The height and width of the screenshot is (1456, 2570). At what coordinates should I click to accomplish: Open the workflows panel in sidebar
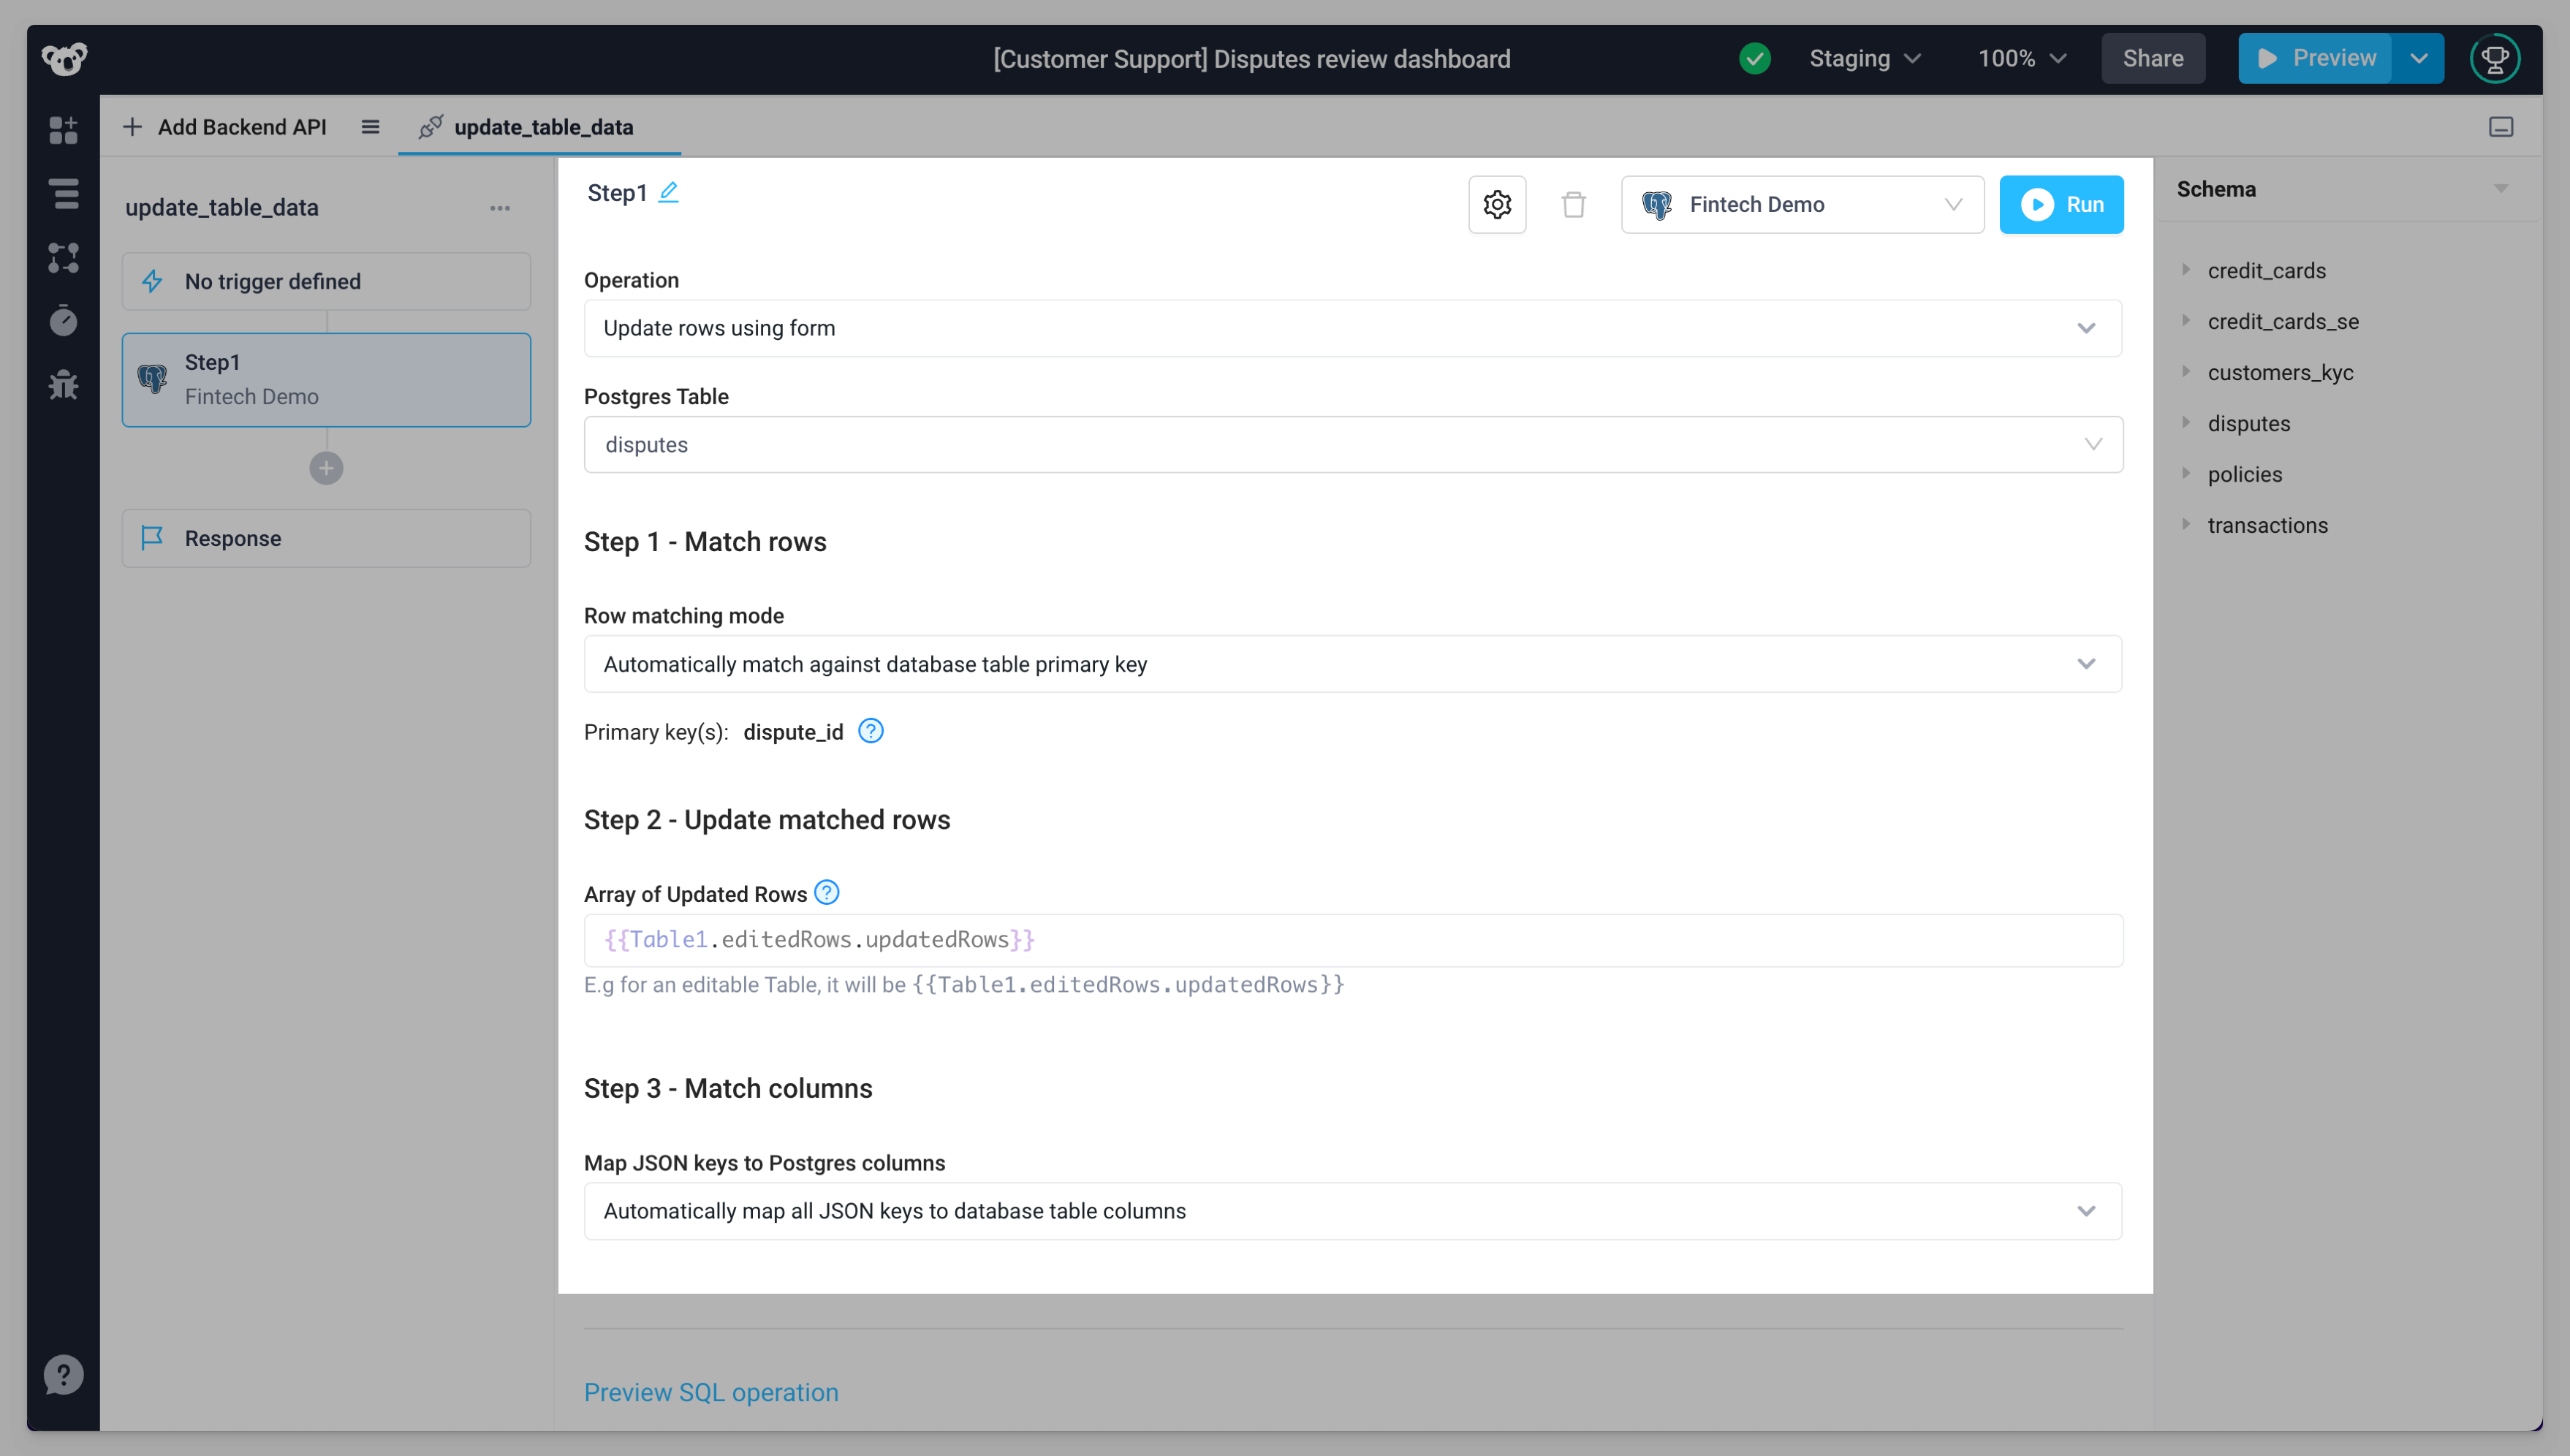click(x=63, y=259)
